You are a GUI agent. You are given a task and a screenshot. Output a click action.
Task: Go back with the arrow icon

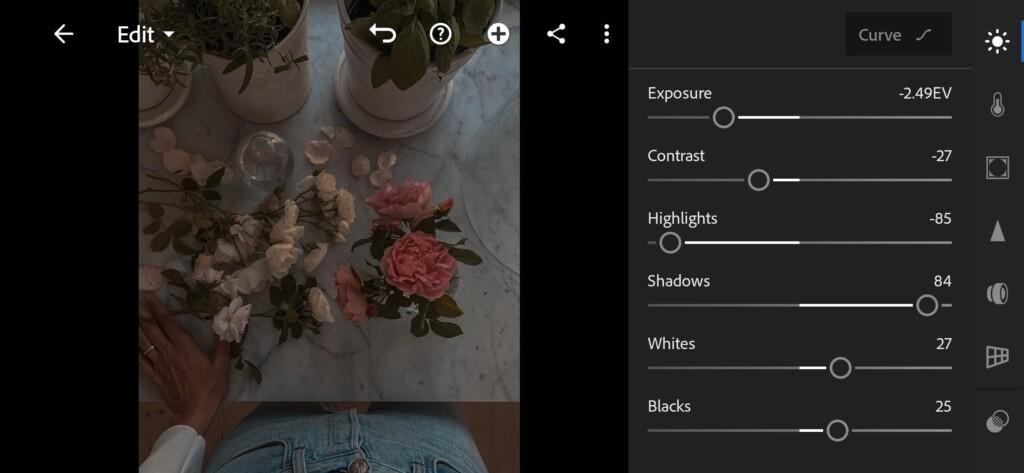tap(63, 34)
